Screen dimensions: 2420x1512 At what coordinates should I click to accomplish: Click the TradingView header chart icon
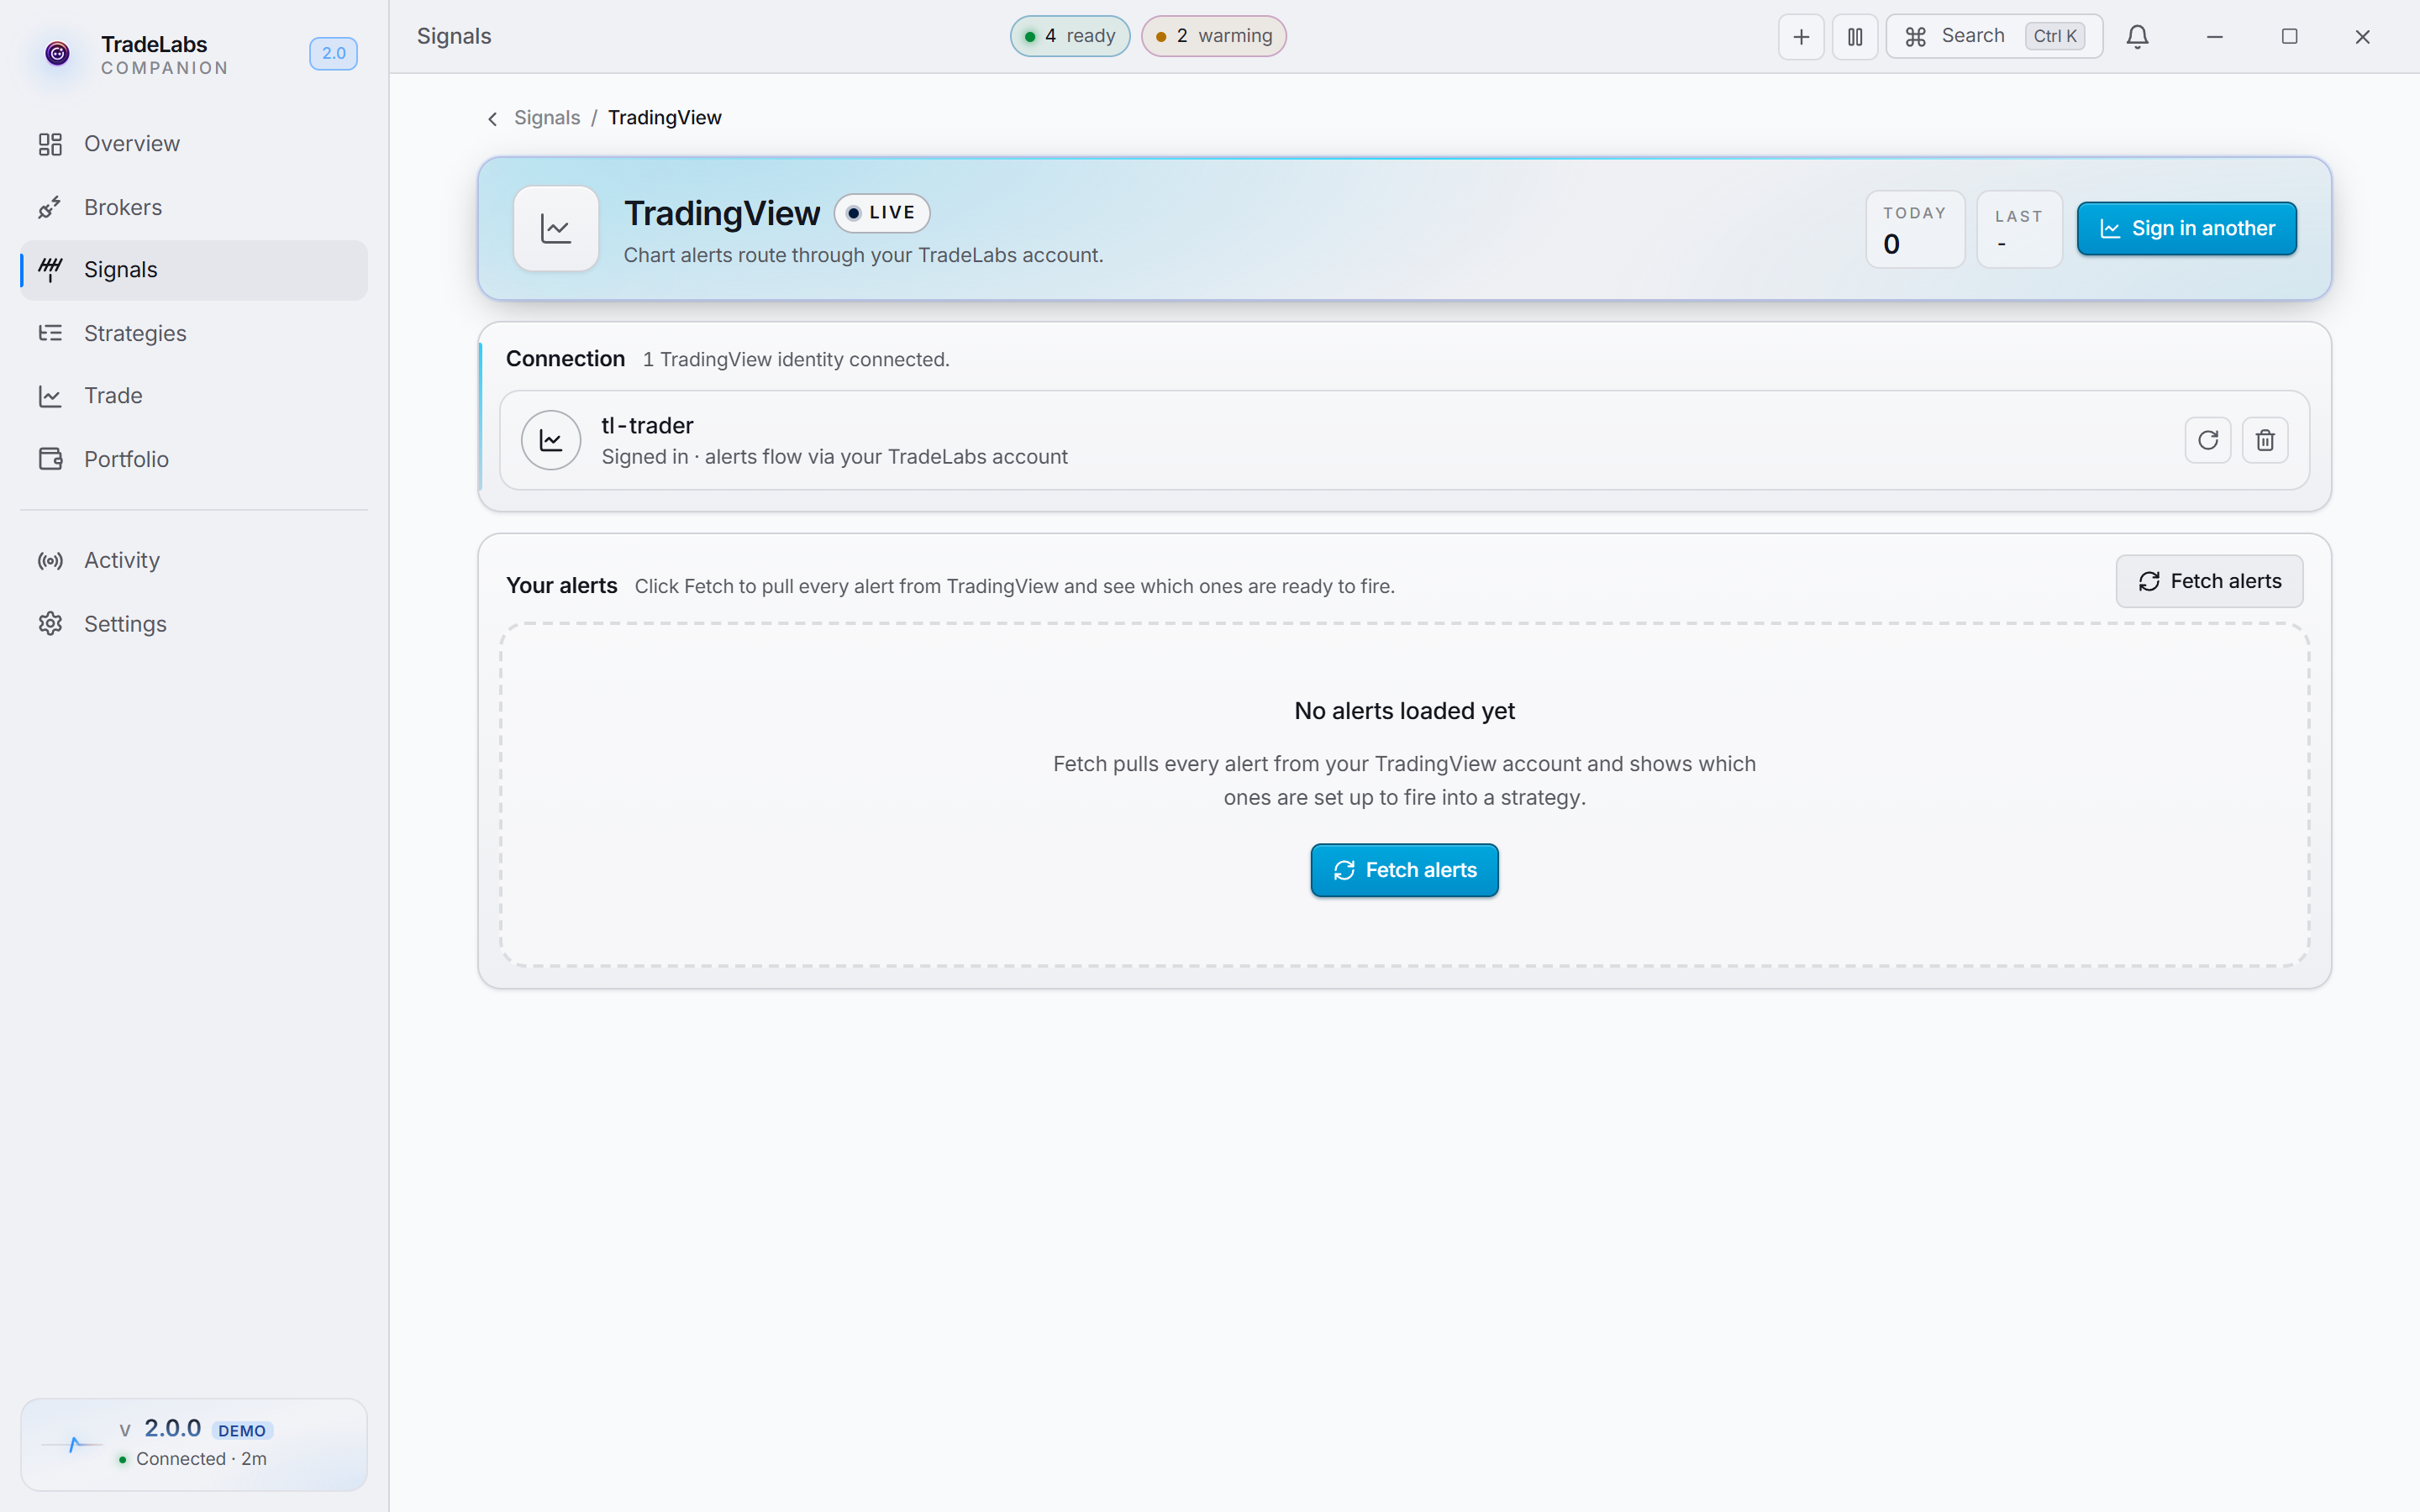click(556, 229)
